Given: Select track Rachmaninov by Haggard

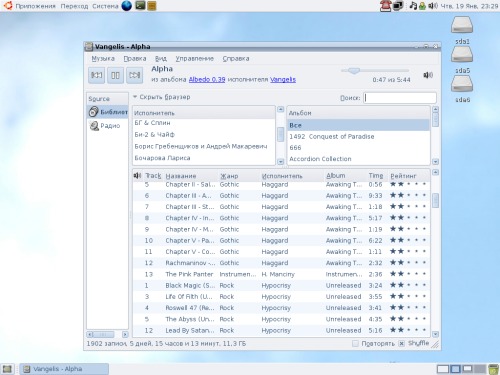Looking at the screenshot, I should coord(281,263).
